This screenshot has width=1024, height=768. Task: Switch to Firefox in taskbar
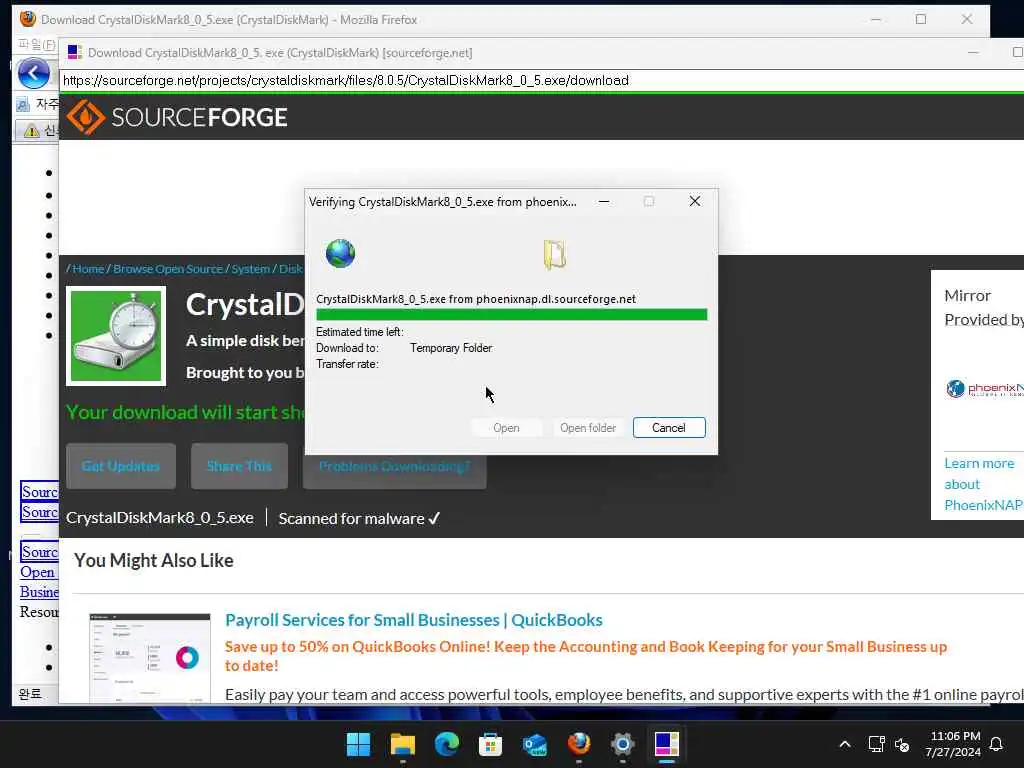pyautogui.click(x=579, y=744)
